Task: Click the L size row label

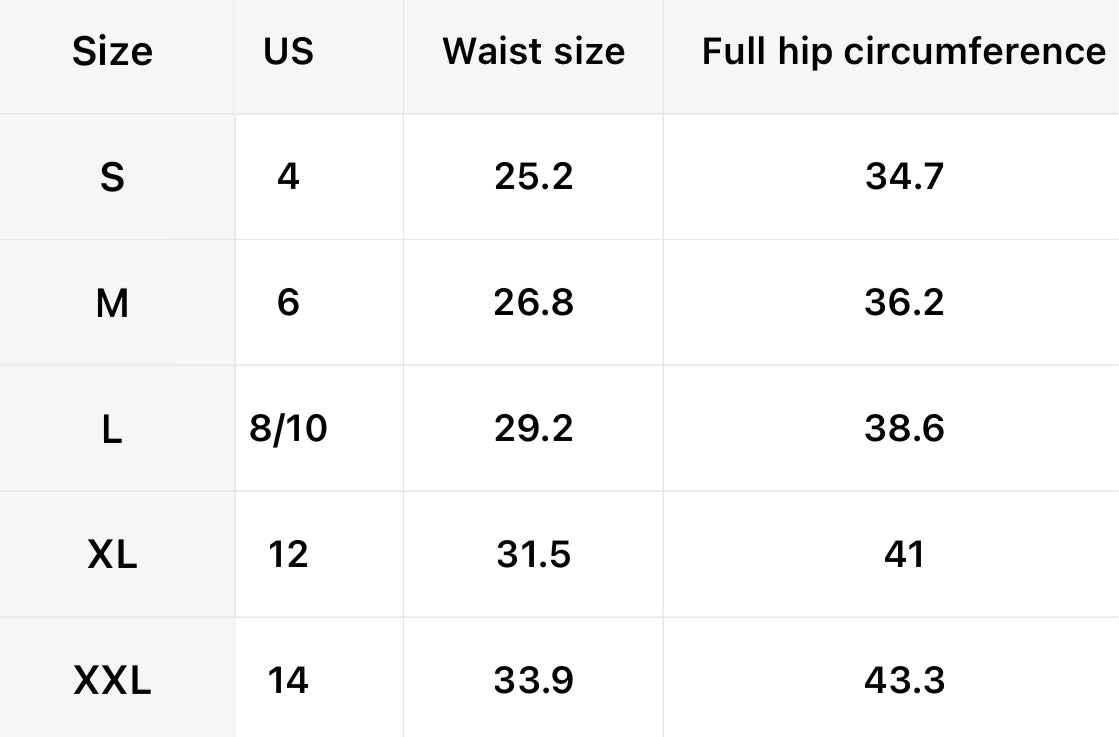Action: (x=112, y=429)
